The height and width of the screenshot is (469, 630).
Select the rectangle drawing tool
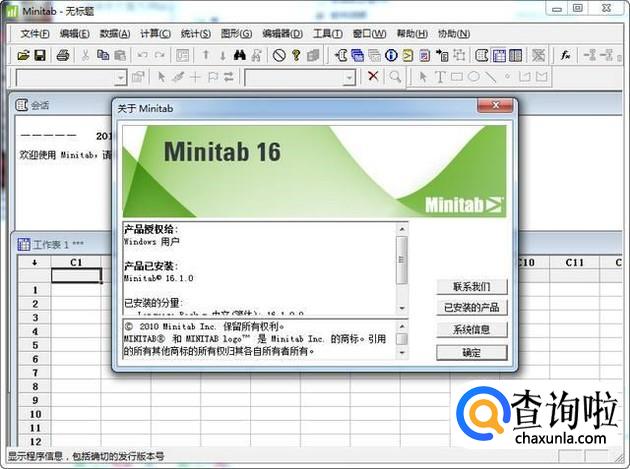coord(457,76)
